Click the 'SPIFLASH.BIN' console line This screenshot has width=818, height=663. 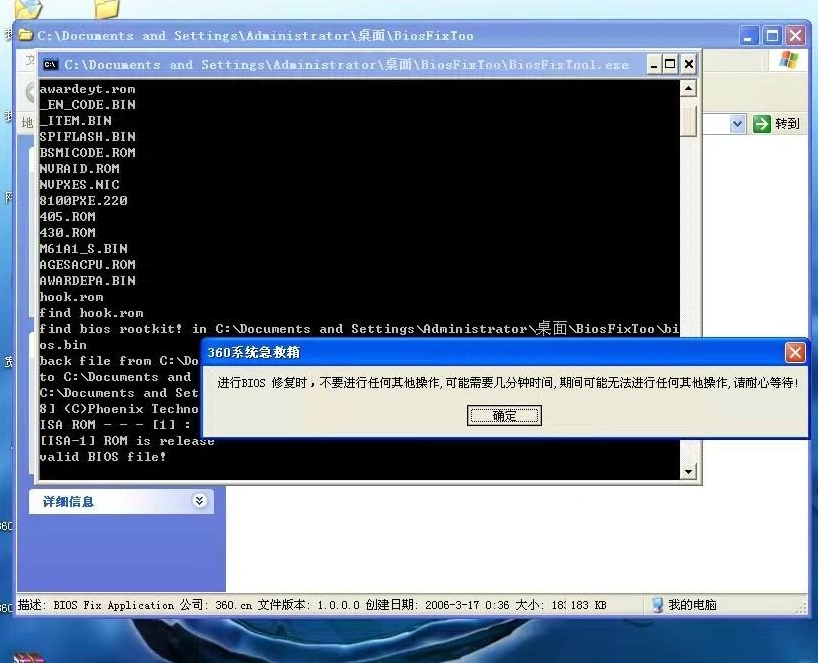[x=88, y=137]
